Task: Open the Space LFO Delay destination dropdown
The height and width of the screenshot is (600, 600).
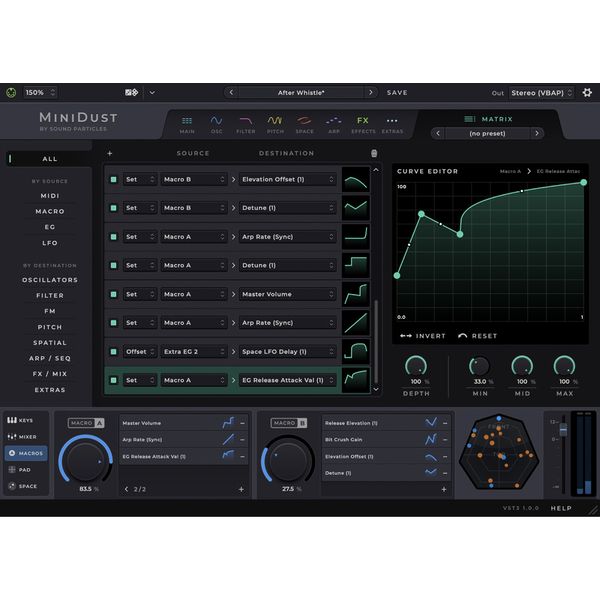Action: tap(287, 352)
